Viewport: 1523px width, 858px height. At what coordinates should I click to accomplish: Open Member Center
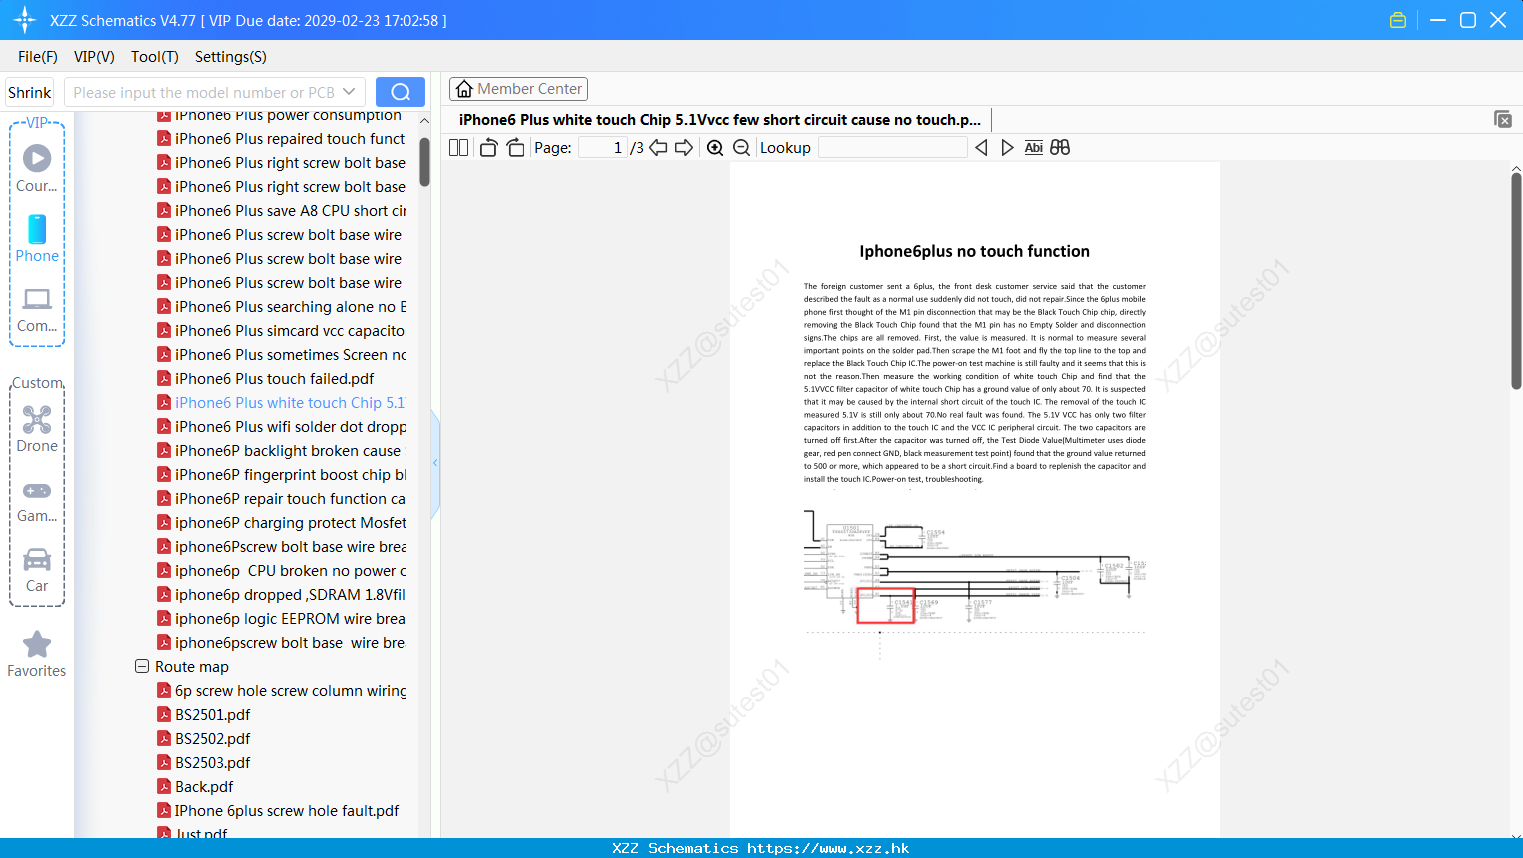coord(518,89)
